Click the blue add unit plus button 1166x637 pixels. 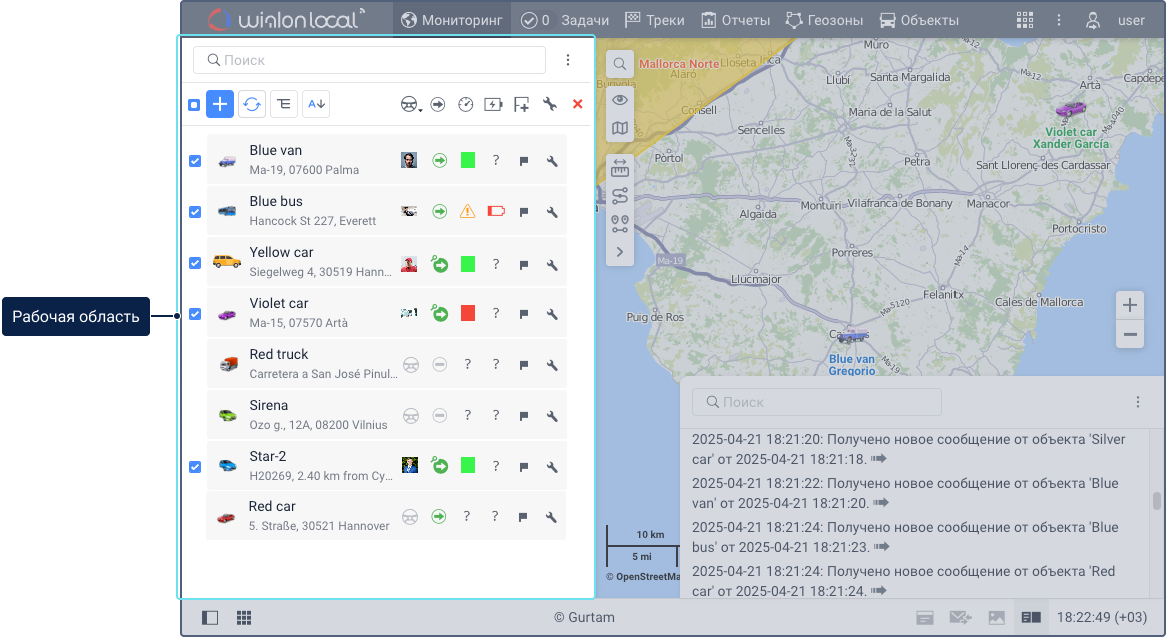[220, 104]
